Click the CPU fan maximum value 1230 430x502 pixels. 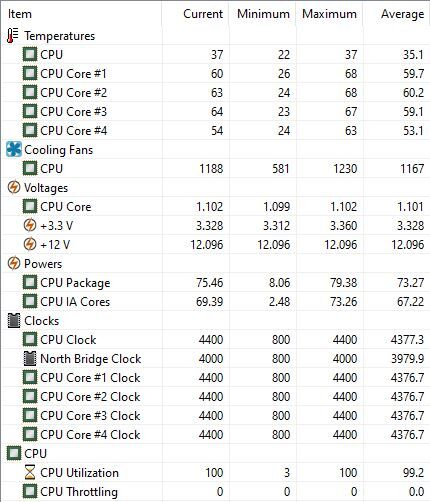[345, 169]
